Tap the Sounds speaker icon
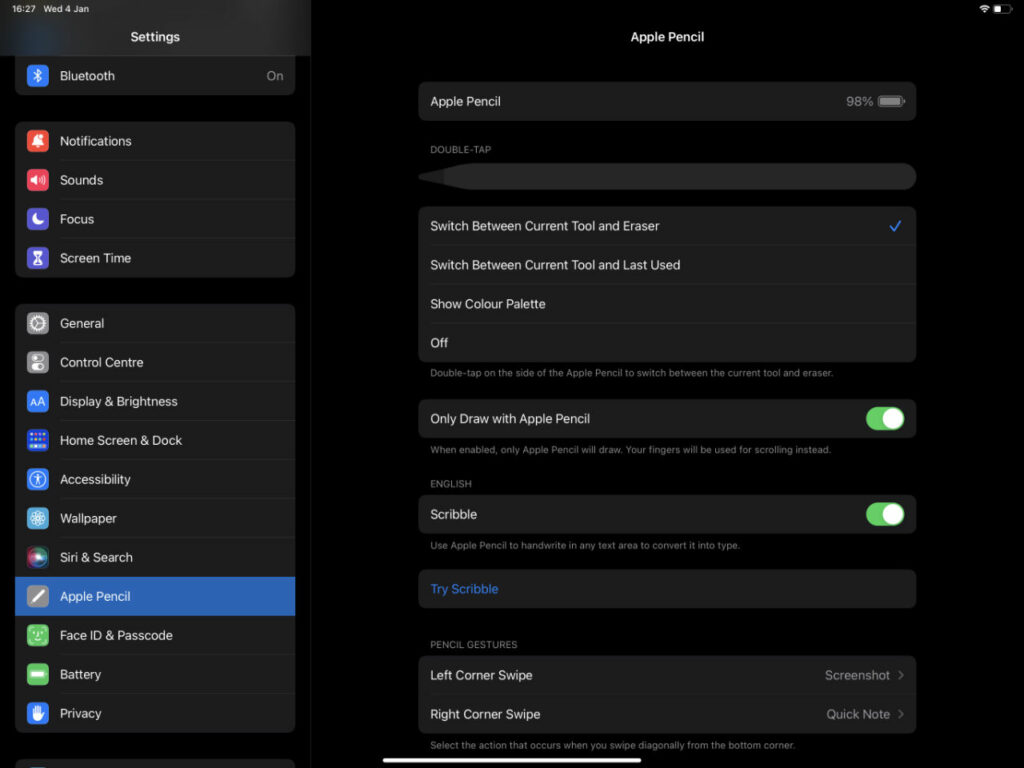This screenshot has width=1024, height=768. pyautogui.click(x=38, y=180)
